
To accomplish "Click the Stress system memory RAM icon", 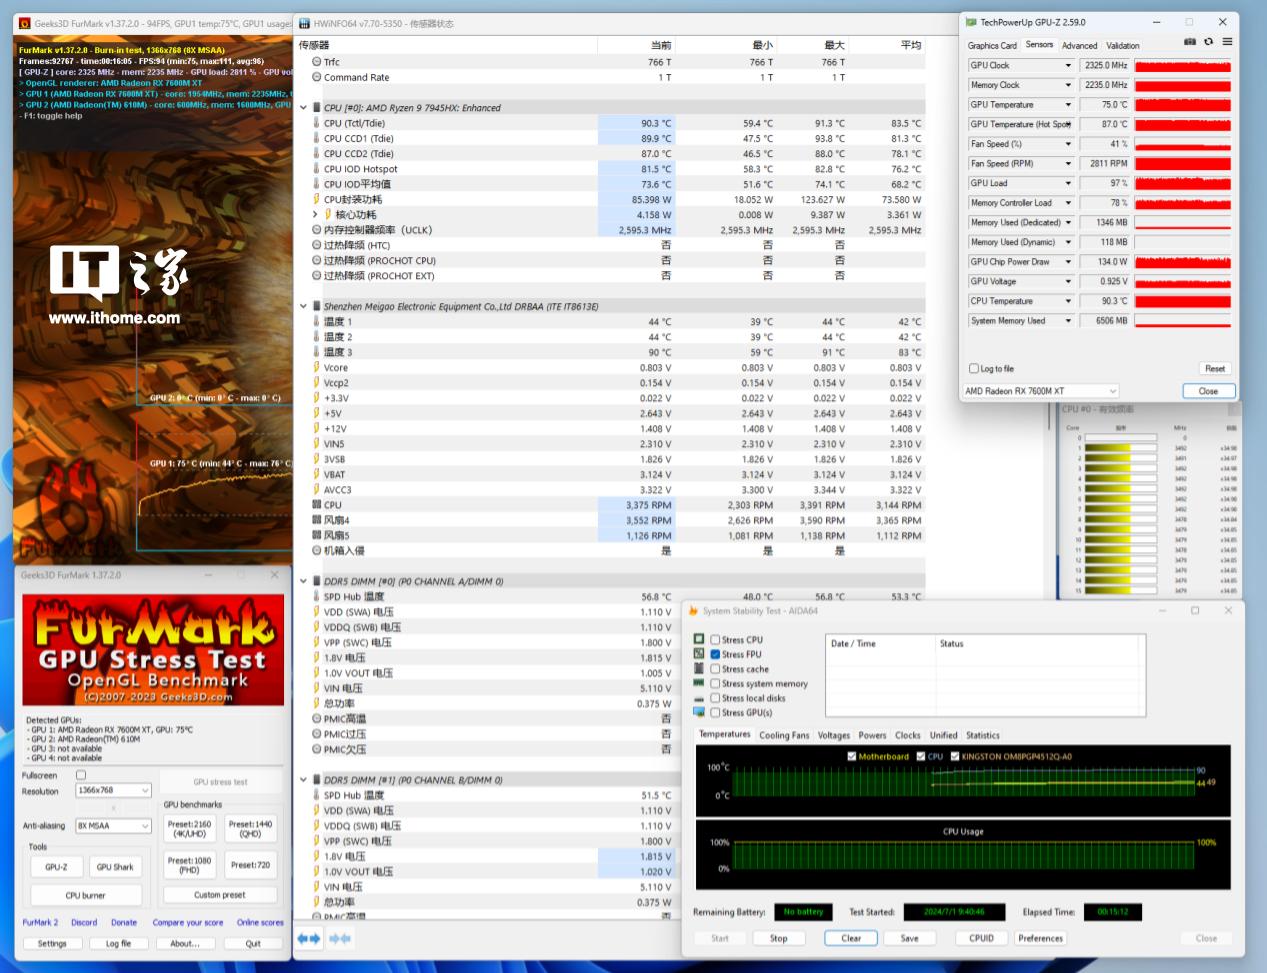I will 699,683.
